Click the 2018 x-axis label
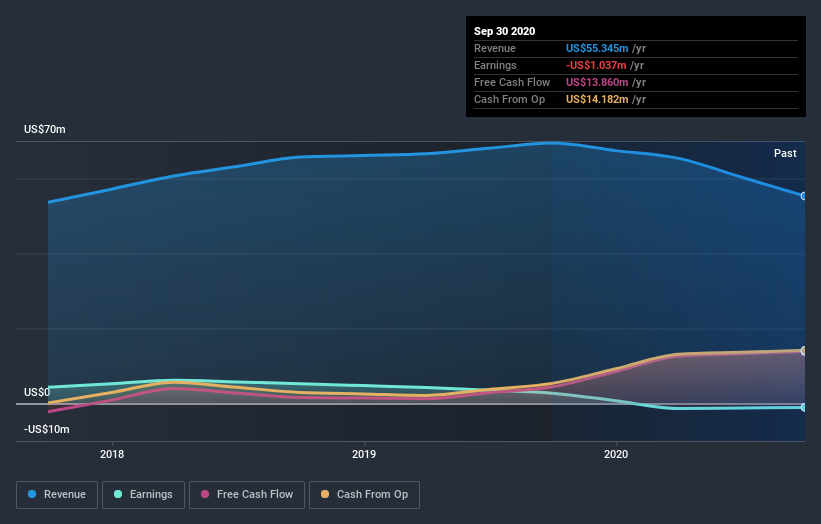Viewport: 821px width, 524px height. (112, 454)
